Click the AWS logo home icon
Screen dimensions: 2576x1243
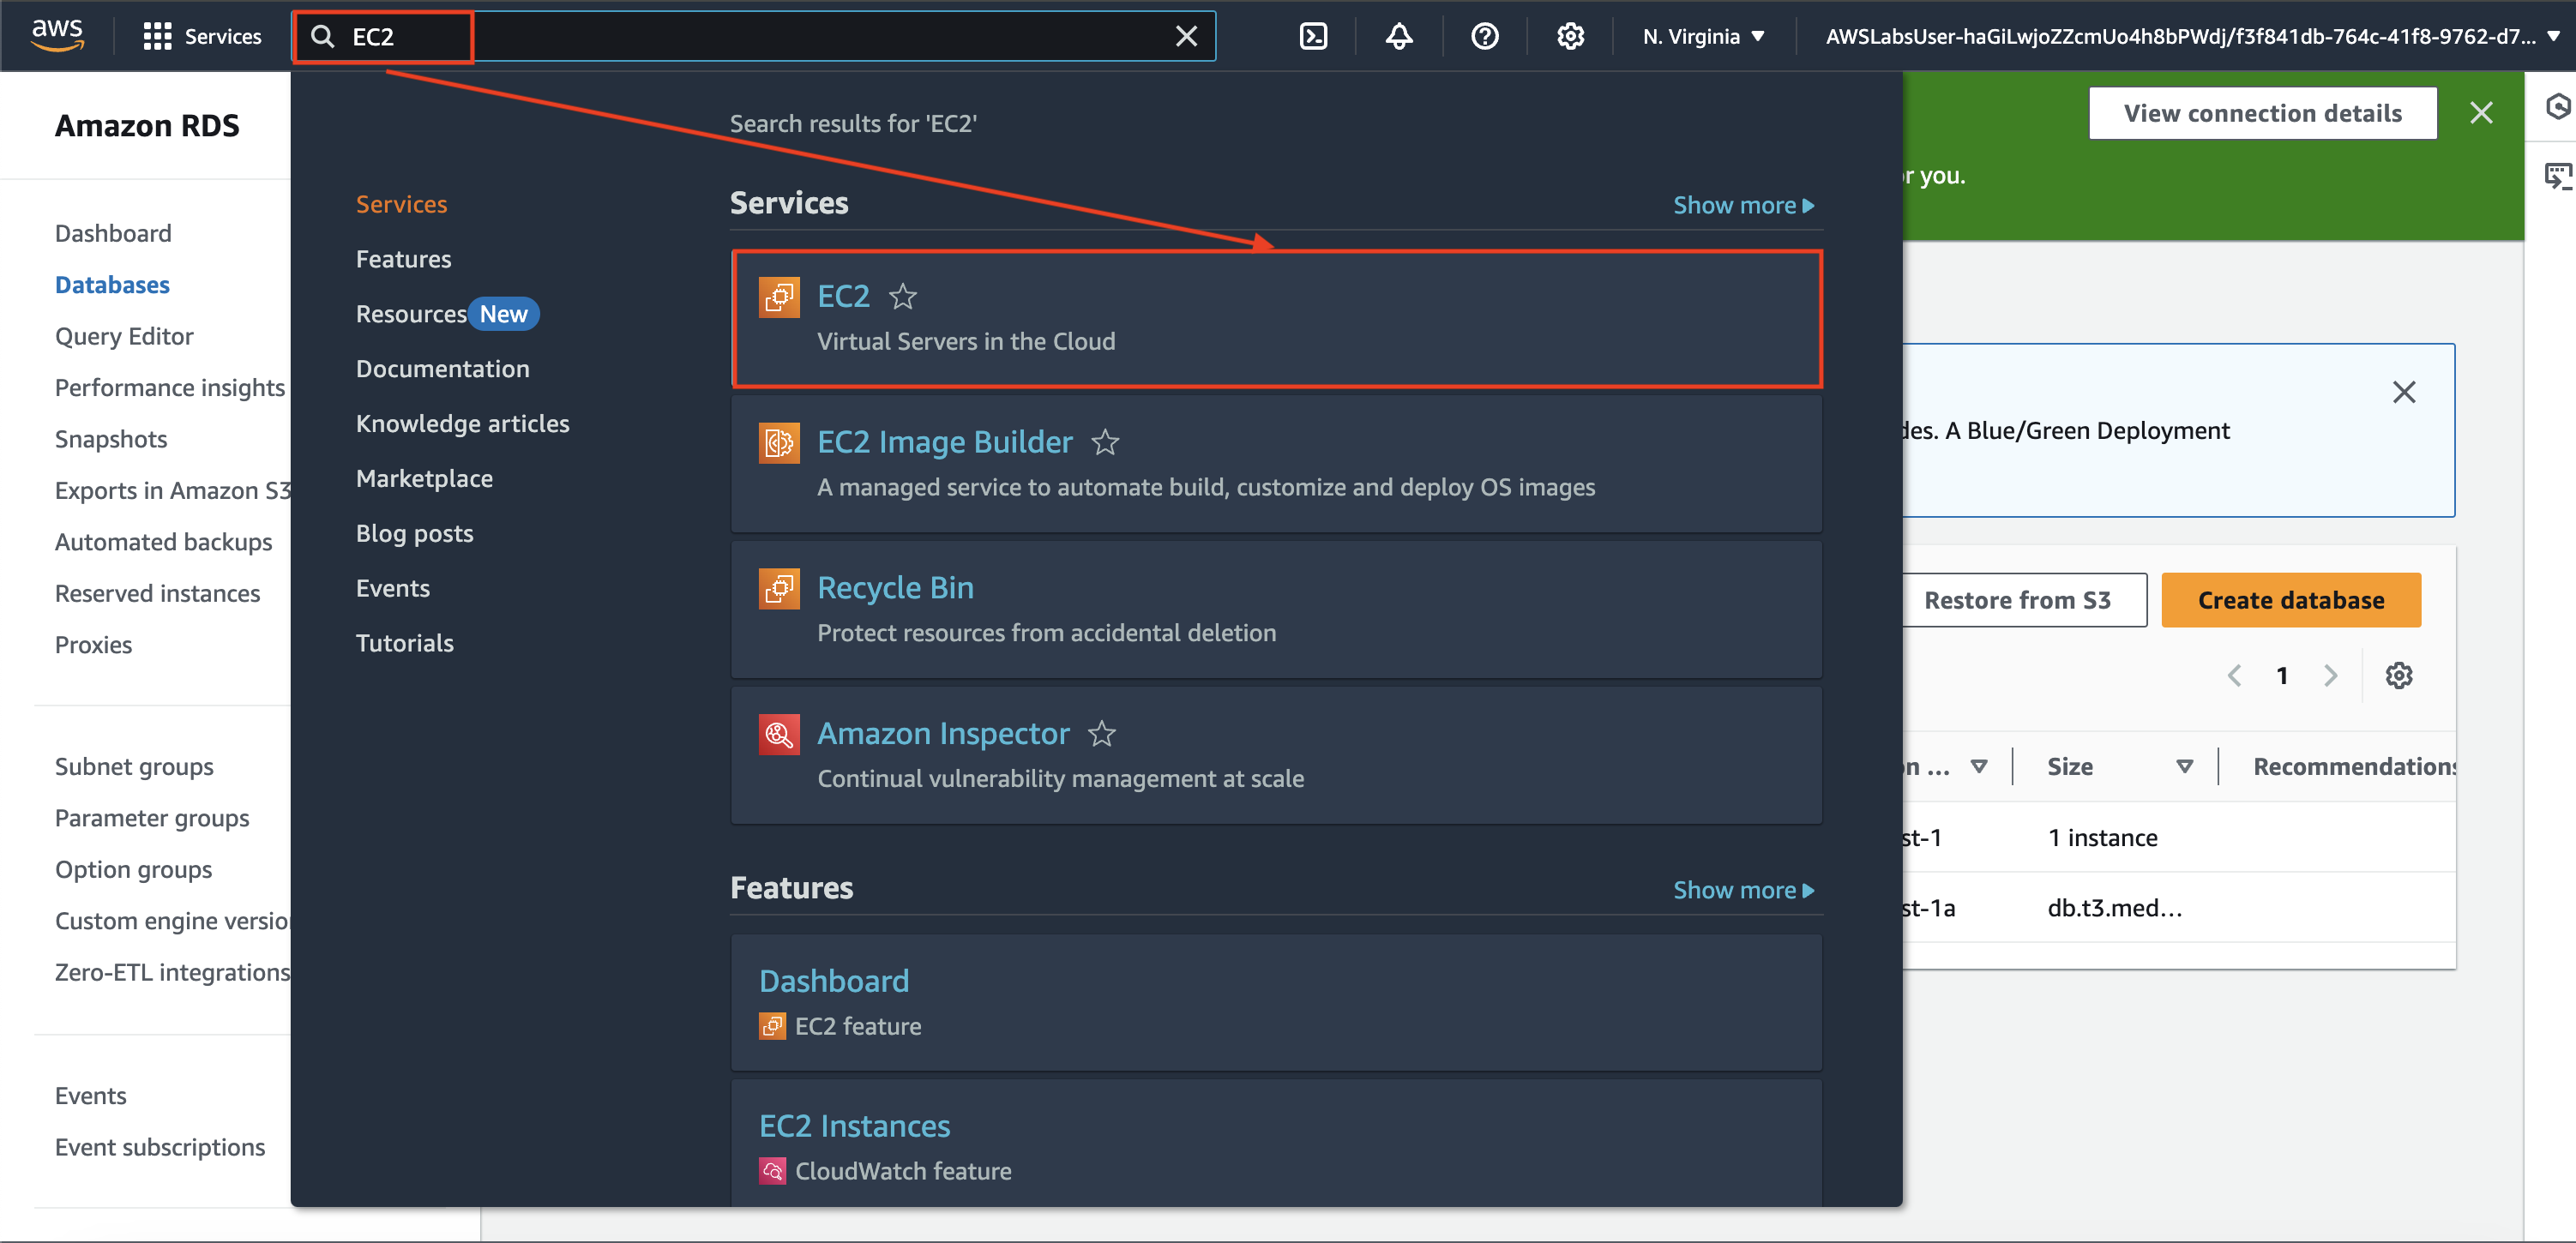57,35
